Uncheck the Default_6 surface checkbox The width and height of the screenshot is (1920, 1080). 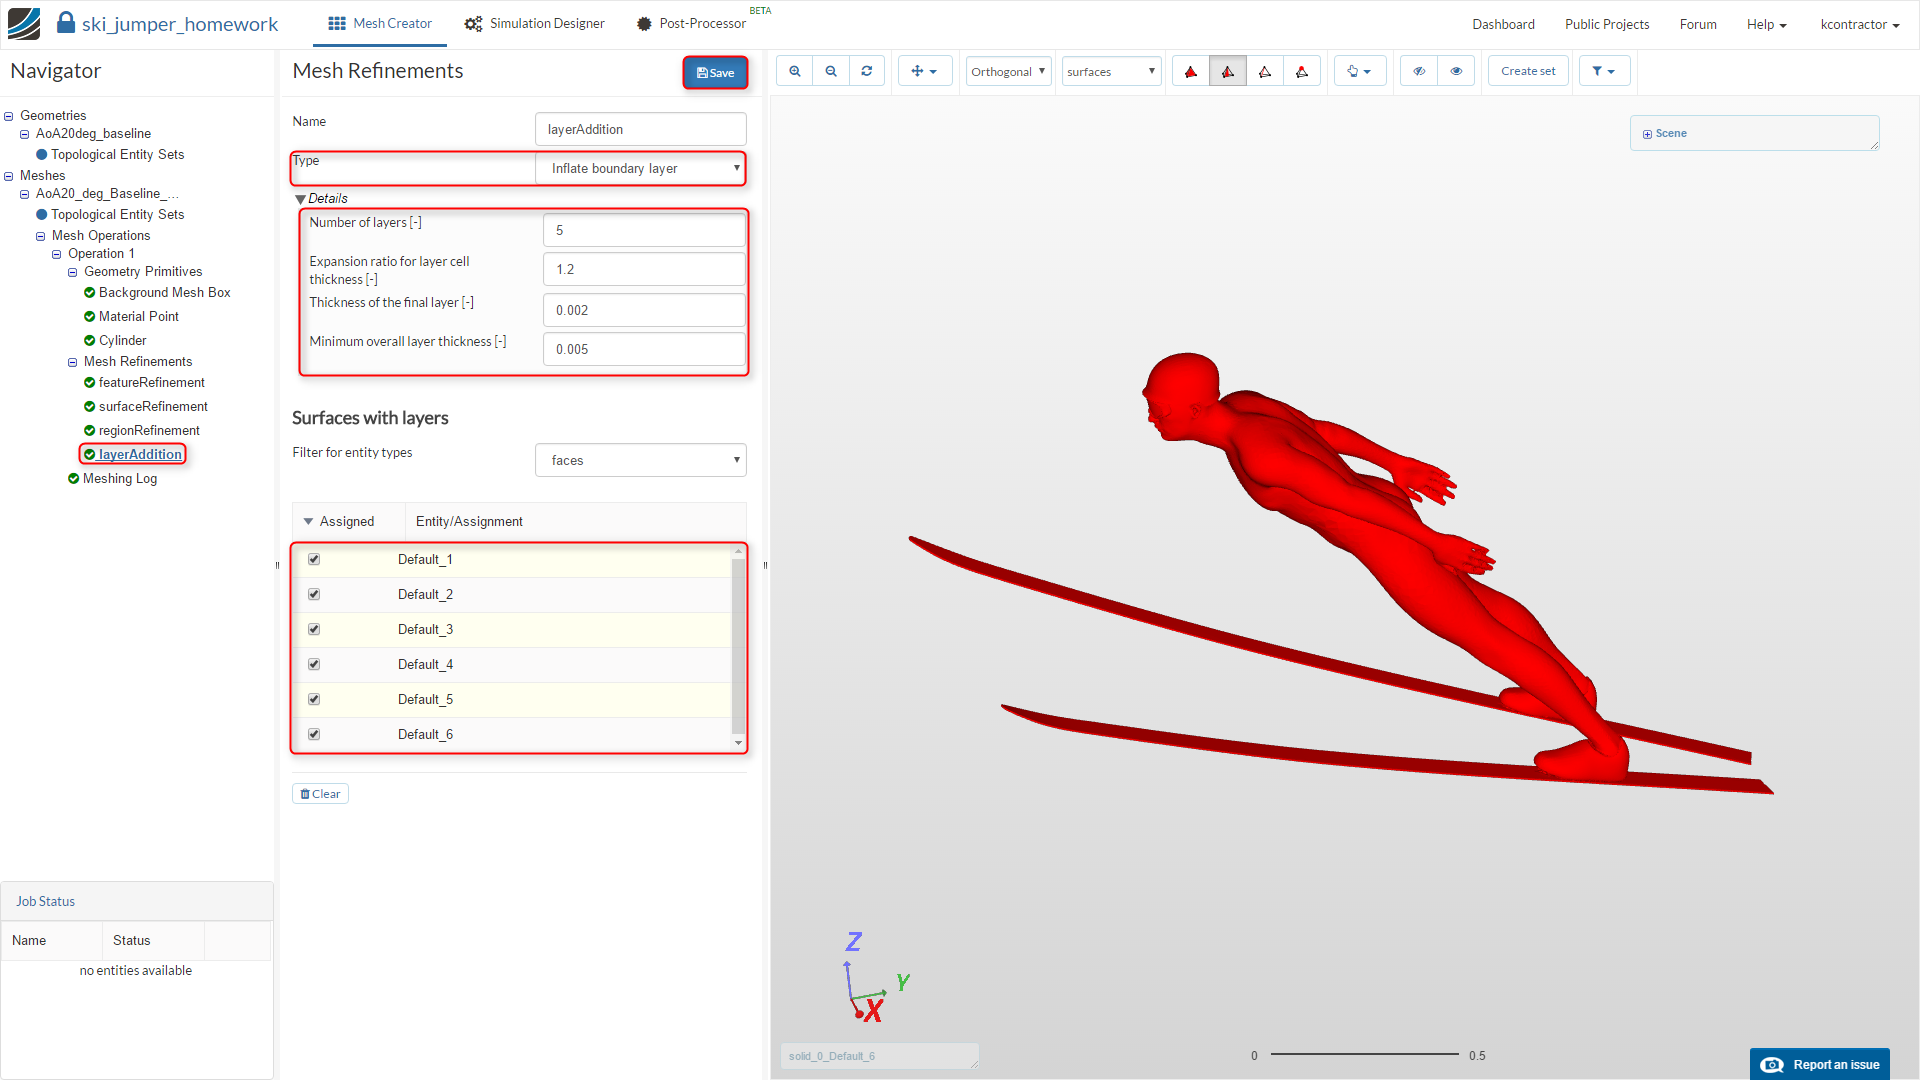pyautogui.click(x=314, y=734)
